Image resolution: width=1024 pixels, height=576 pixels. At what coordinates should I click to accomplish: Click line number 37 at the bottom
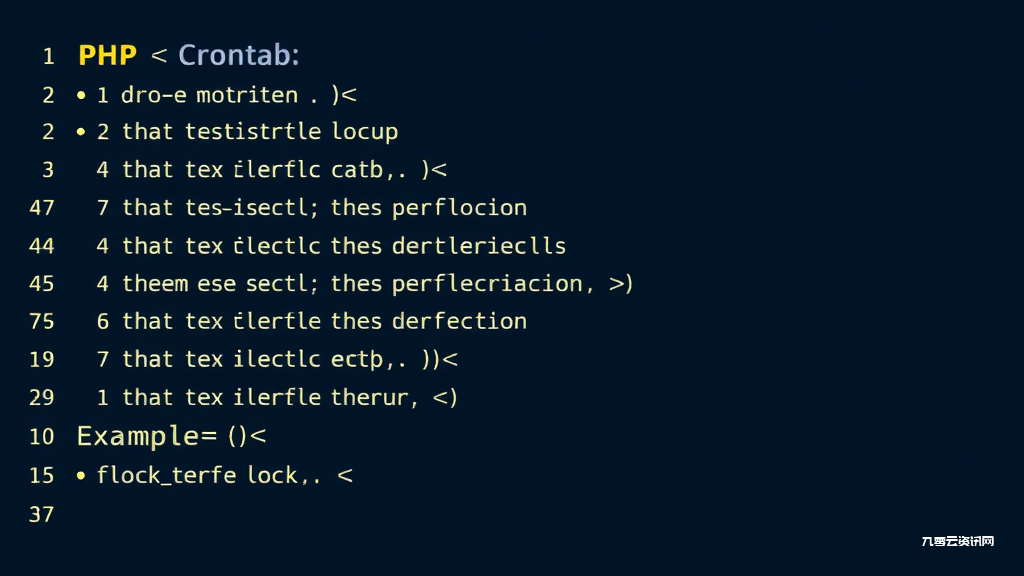pyautogui.click(x=42, y=515)
